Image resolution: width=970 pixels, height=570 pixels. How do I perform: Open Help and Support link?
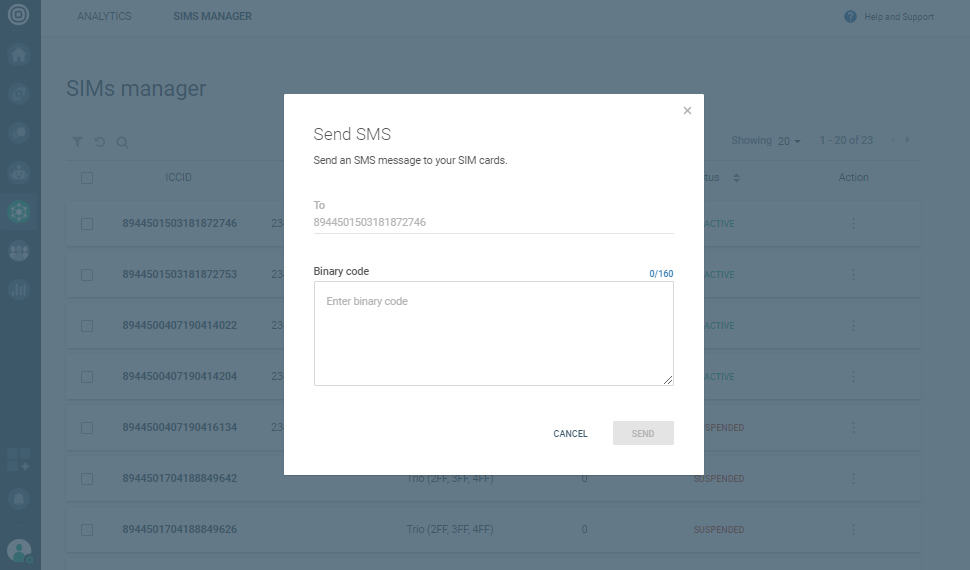pos(889,17)
